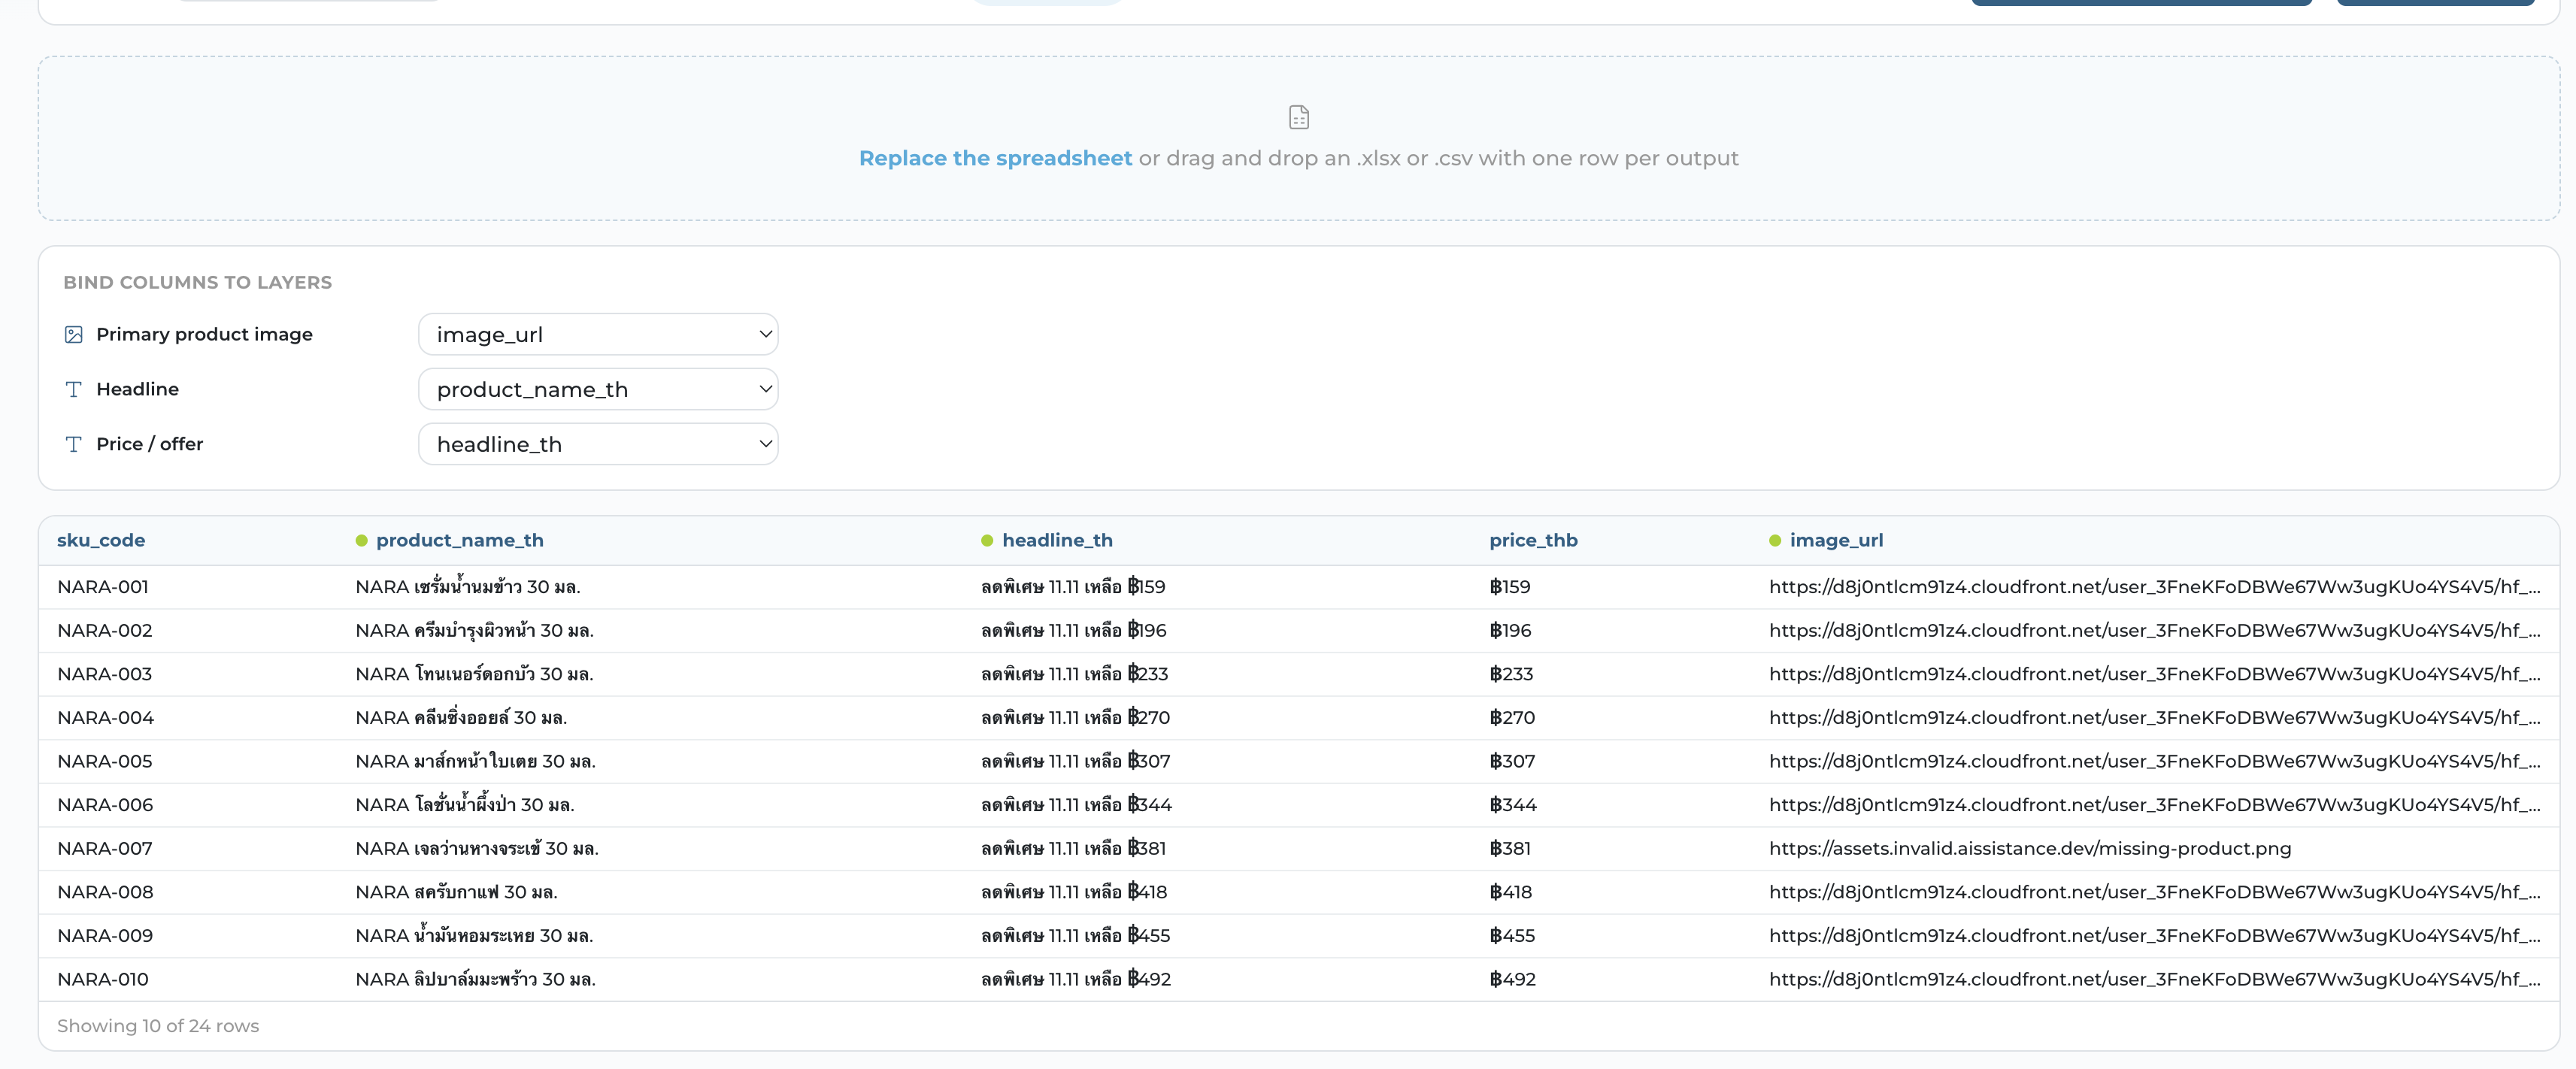Open the product_name_th binding dropdown
The image size is (2576, 1069).
click(x=598, y=390)
